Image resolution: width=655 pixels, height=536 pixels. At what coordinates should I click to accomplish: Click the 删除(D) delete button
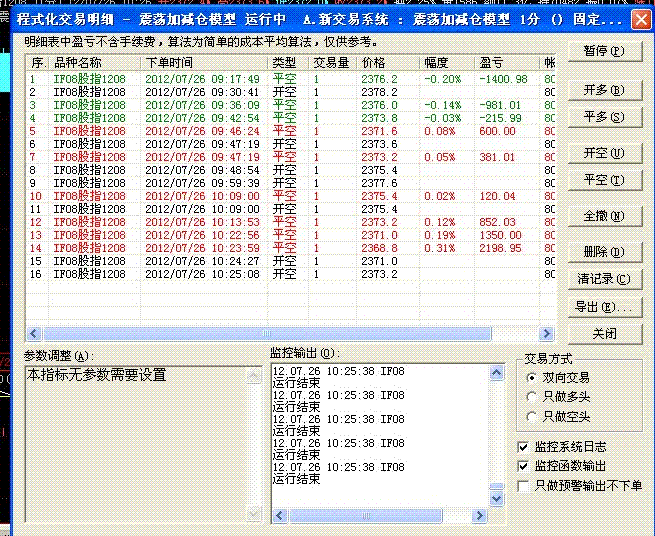pos(604,252)
